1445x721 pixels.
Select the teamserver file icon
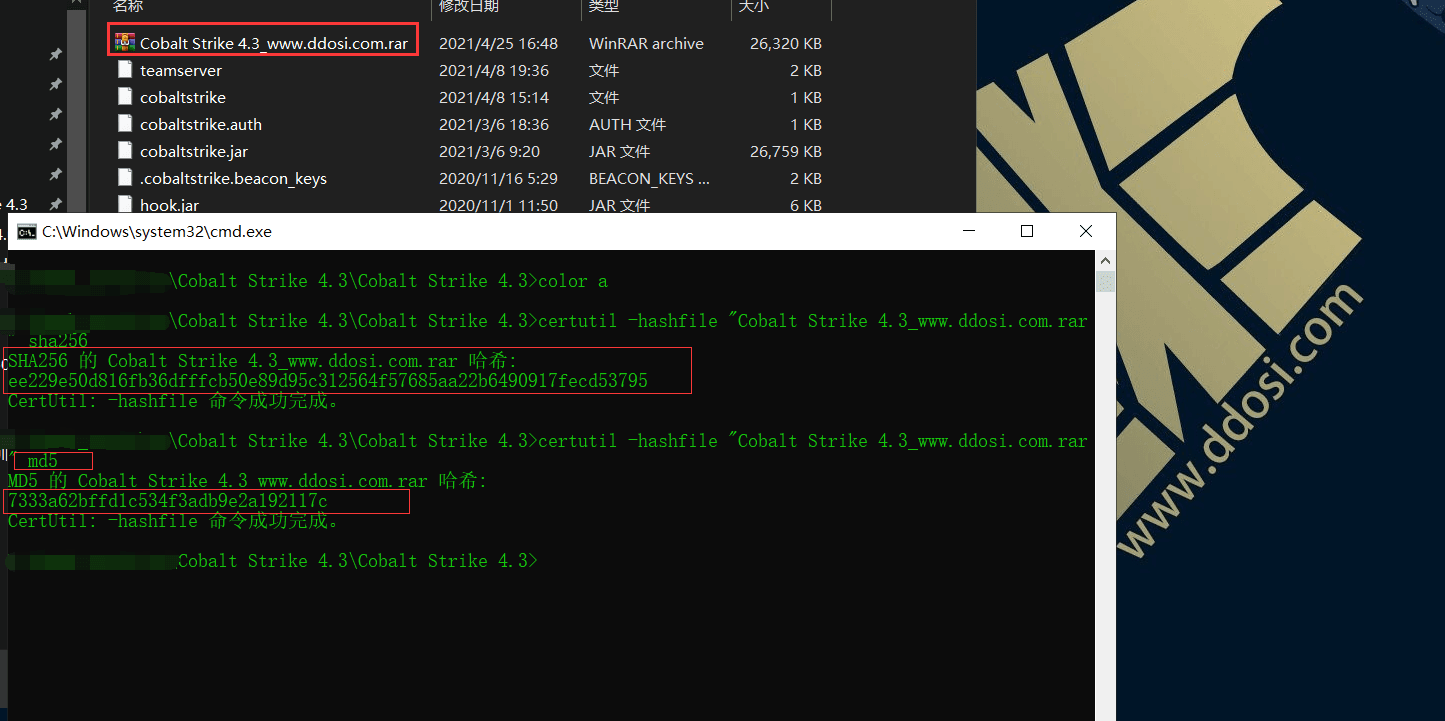[125, 70]
